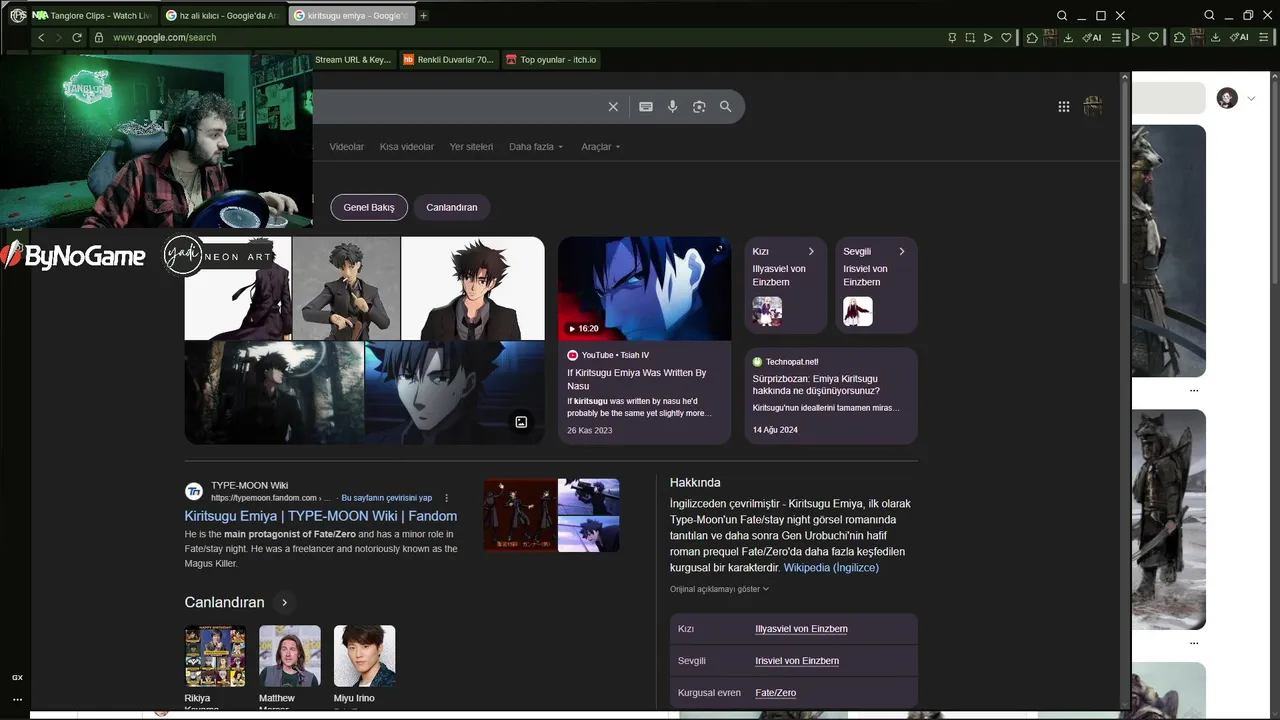This screenshot has width=1280, height=720.
Task: Open easy setup sliders icon in front window
Action: point(1115,37)
